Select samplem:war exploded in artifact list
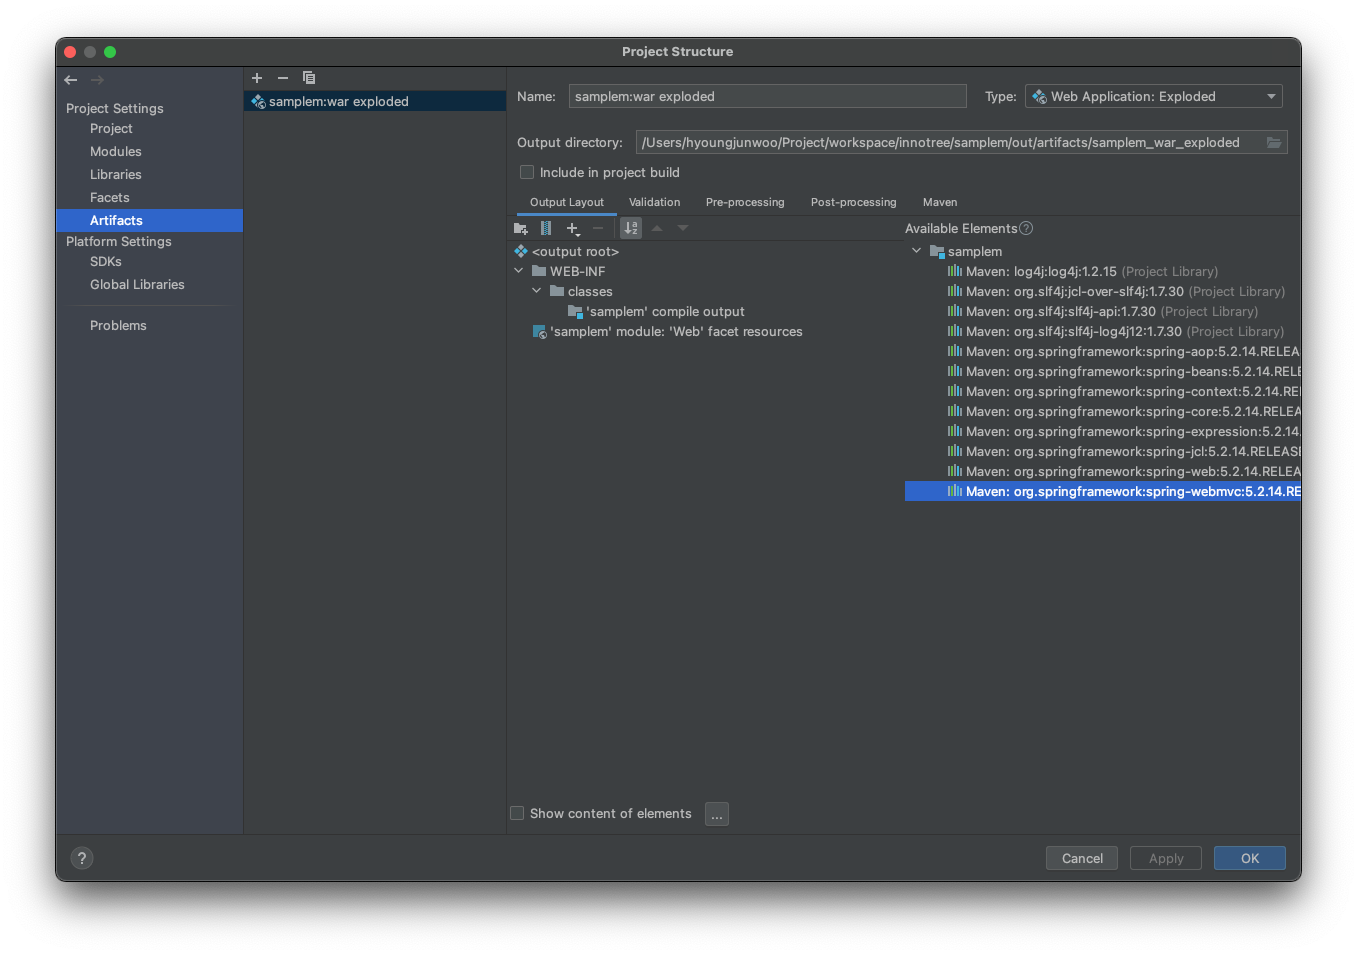This screenshot has width=1357, height=955. point(374,101)
